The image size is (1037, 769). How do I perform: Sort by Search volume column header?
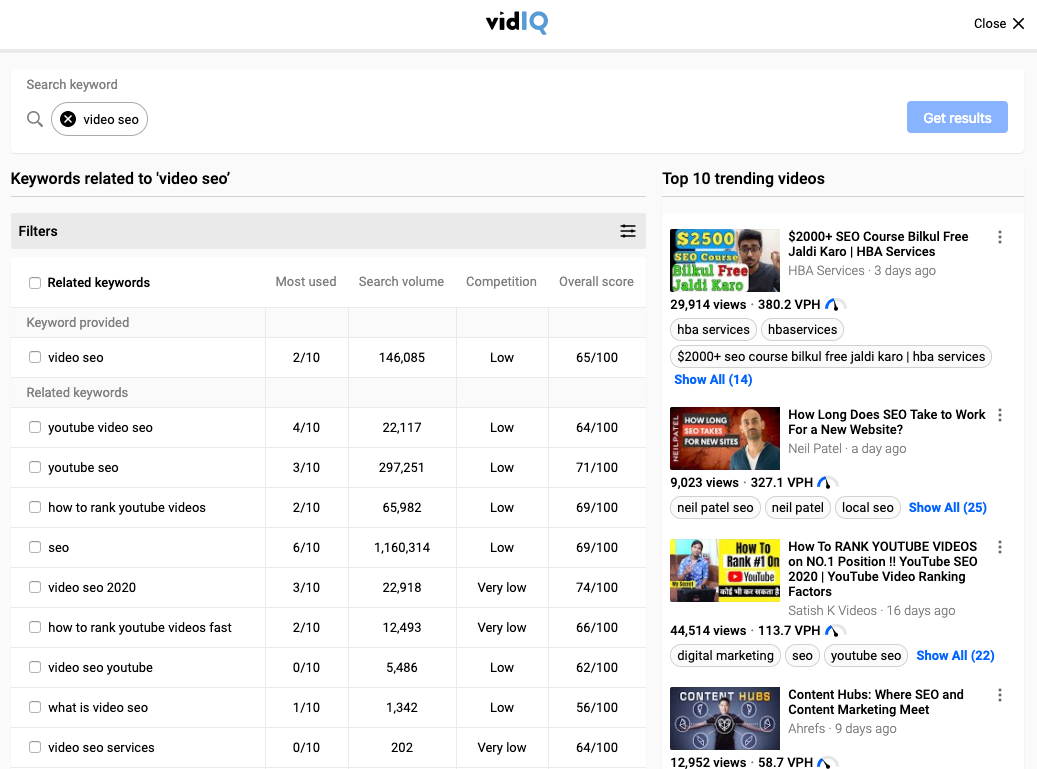(401, 282)
